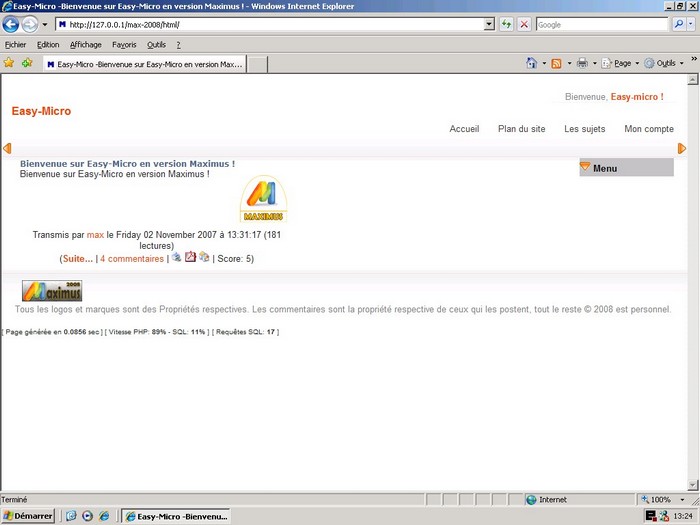
Task: Click the Démarrer start button
Action: pyautogui.click(x=28, y=516)
